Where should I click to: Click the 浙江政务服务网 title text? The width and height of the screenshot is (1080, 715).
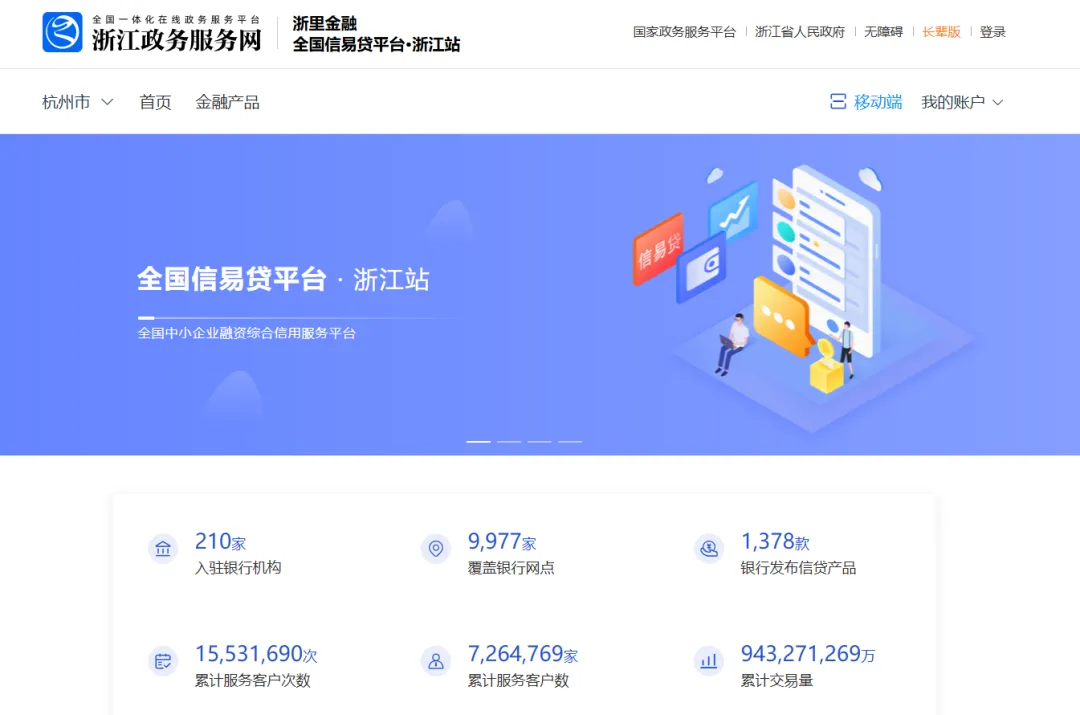point(177,40)
